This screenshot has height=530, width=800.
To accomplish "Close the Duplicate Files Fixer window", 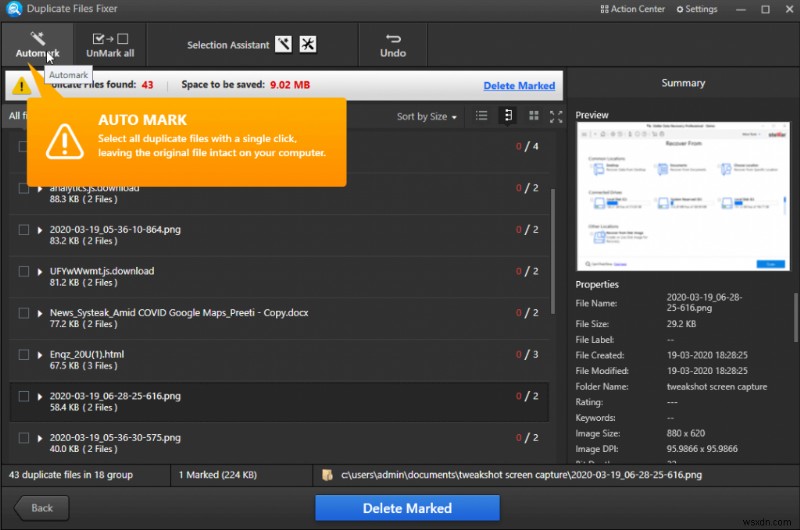I will coord(789,9).
